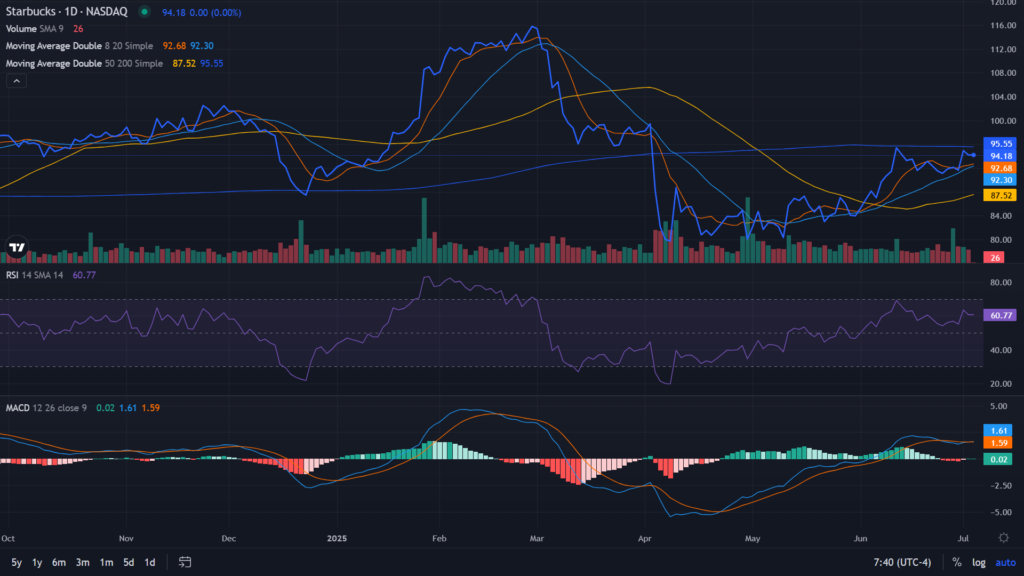
Task: Click the Jun label on time axis
Action: (x=861, y=538)
